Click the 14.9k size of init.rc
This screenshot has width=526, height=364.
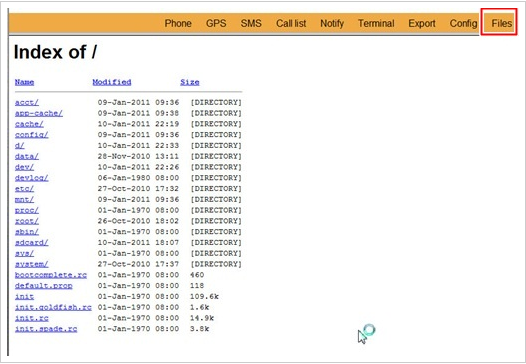click(202, 318)
